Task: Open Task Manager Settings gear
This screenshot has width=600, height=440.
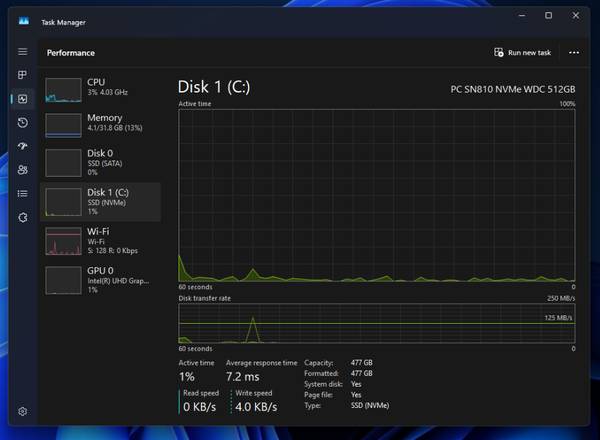Action: [22, 411]
